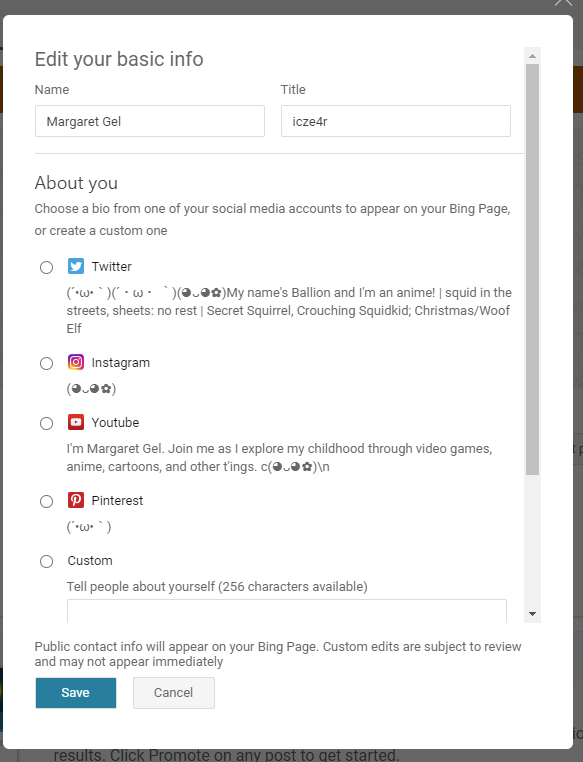
Task: Click the Twitter bio description text
Action: click(x=289, y=311)
